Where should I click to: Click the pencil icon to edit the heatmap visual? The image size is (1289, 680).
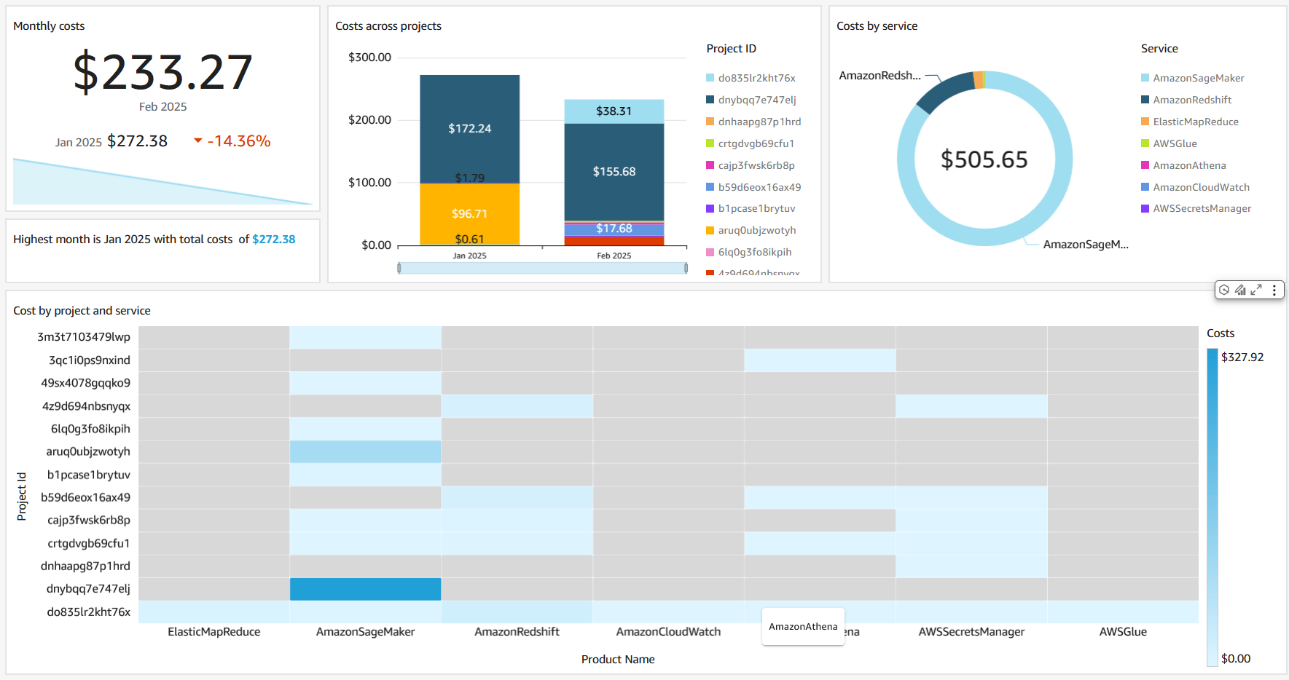click(x=1240, y=289)
